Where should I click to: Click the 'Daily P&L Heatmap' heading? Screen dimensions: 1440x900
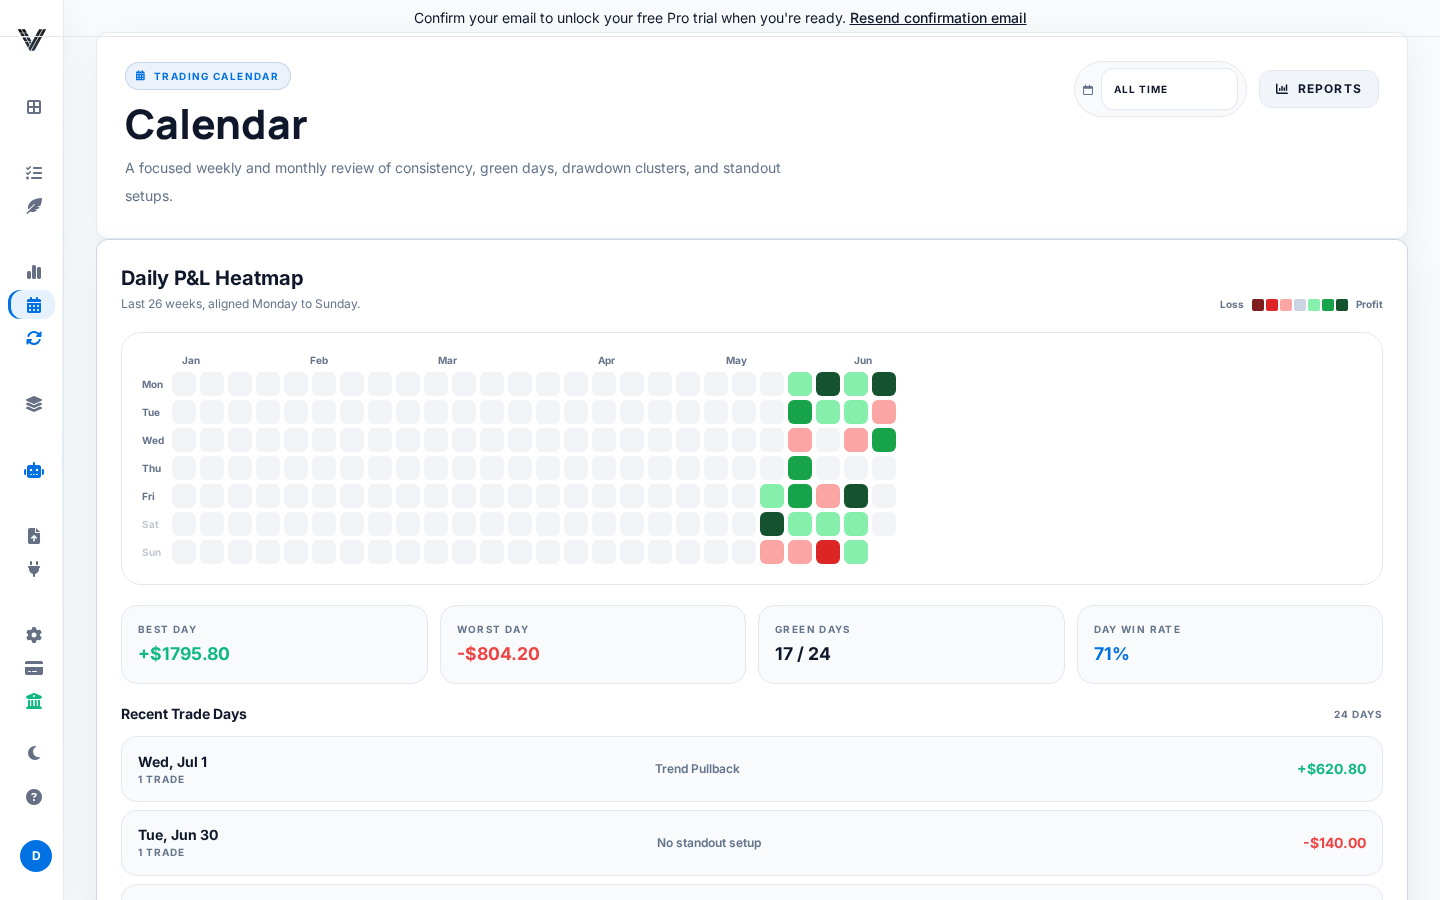tap(212, 278)
